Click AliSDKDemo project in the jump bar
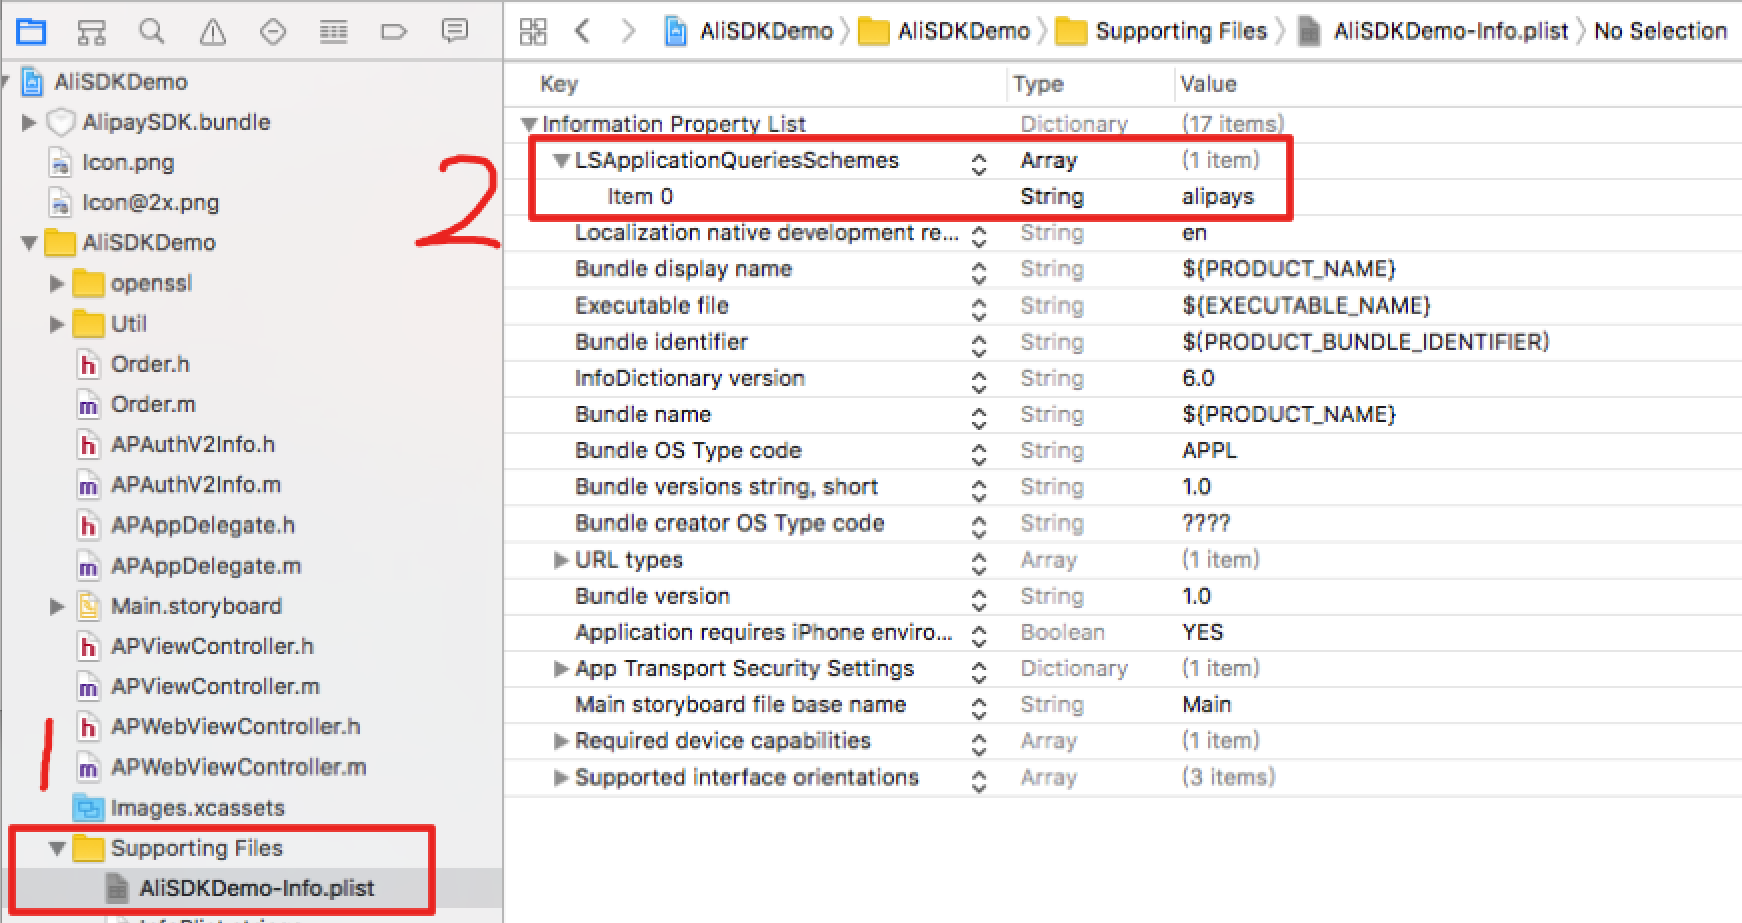This screenshot has height=923, width=1742. click(750, 32)
